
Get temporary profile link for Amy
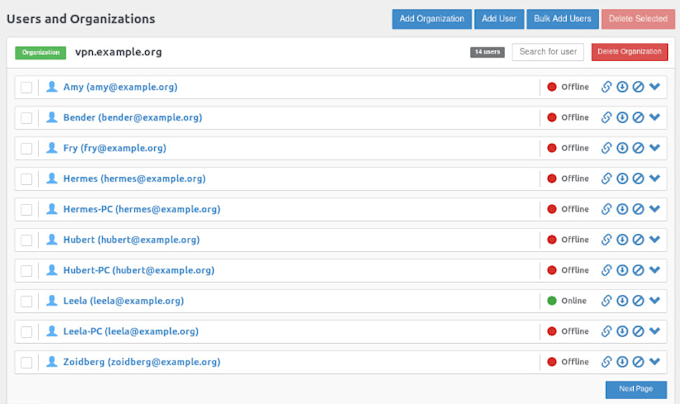[606, 87]
